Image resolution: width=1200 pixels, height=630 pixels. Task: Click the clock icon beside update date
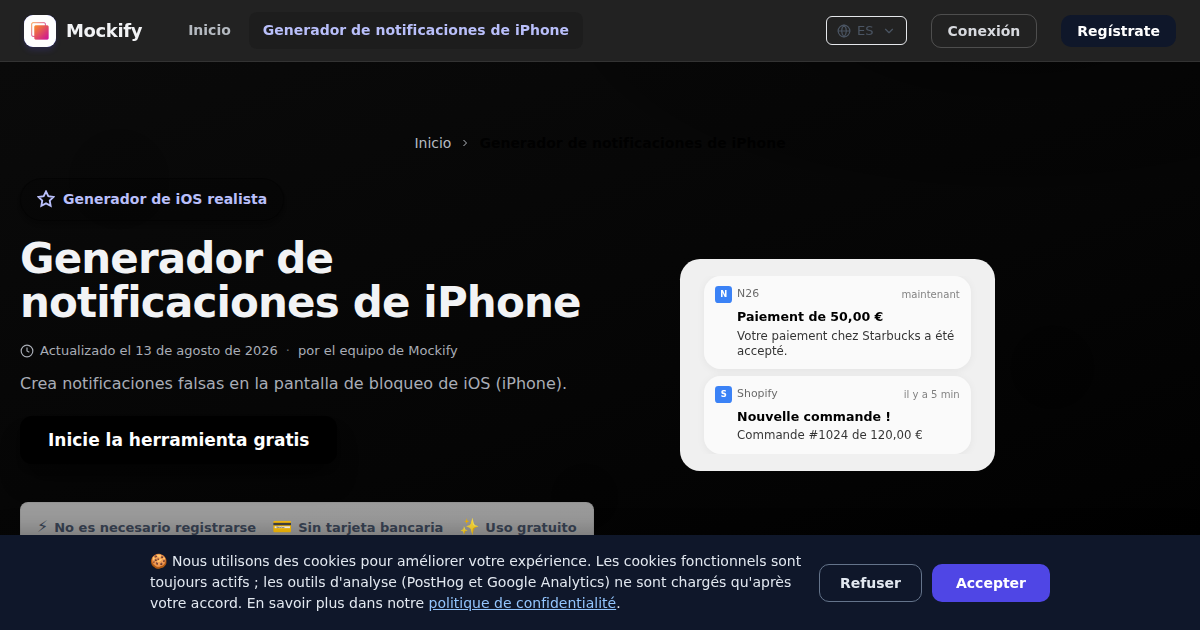point(27,351)
